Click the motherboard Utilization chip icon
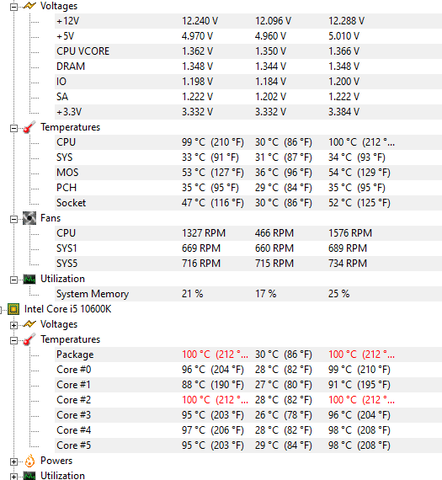442x480 pixels. (x=29, y=279)
